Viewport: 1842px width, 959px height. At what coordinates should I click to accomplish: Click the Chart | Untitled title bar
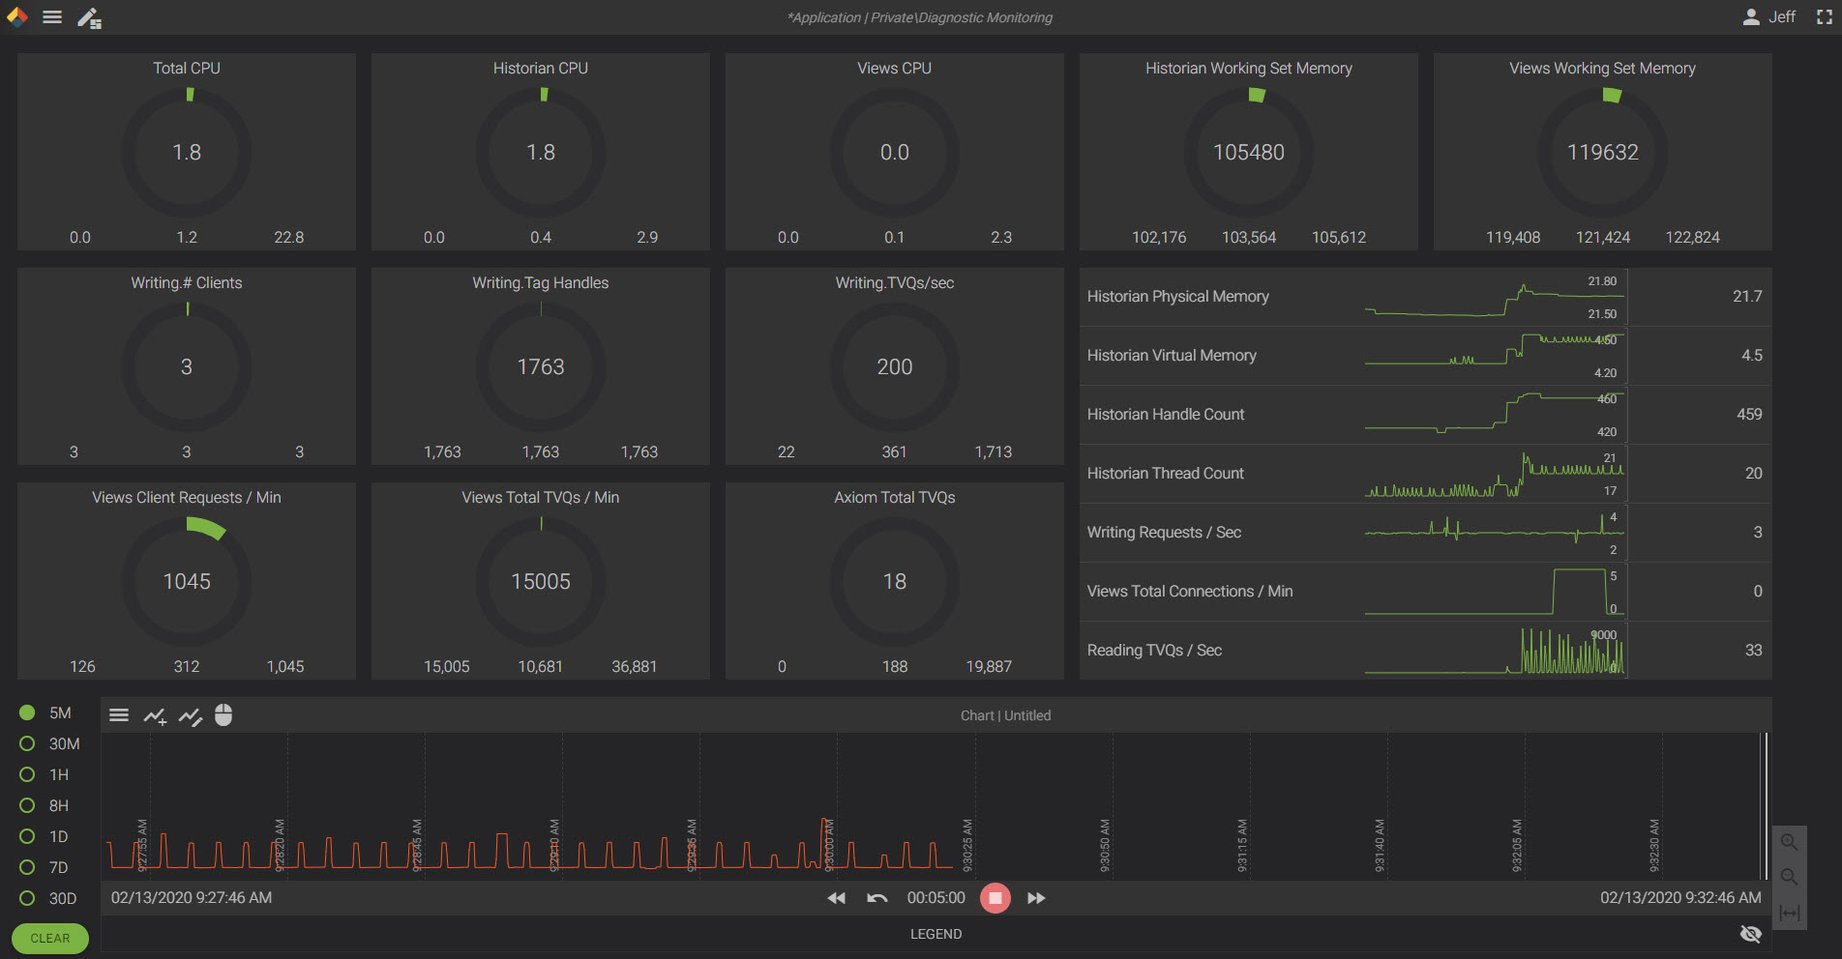pos(1005,715)
